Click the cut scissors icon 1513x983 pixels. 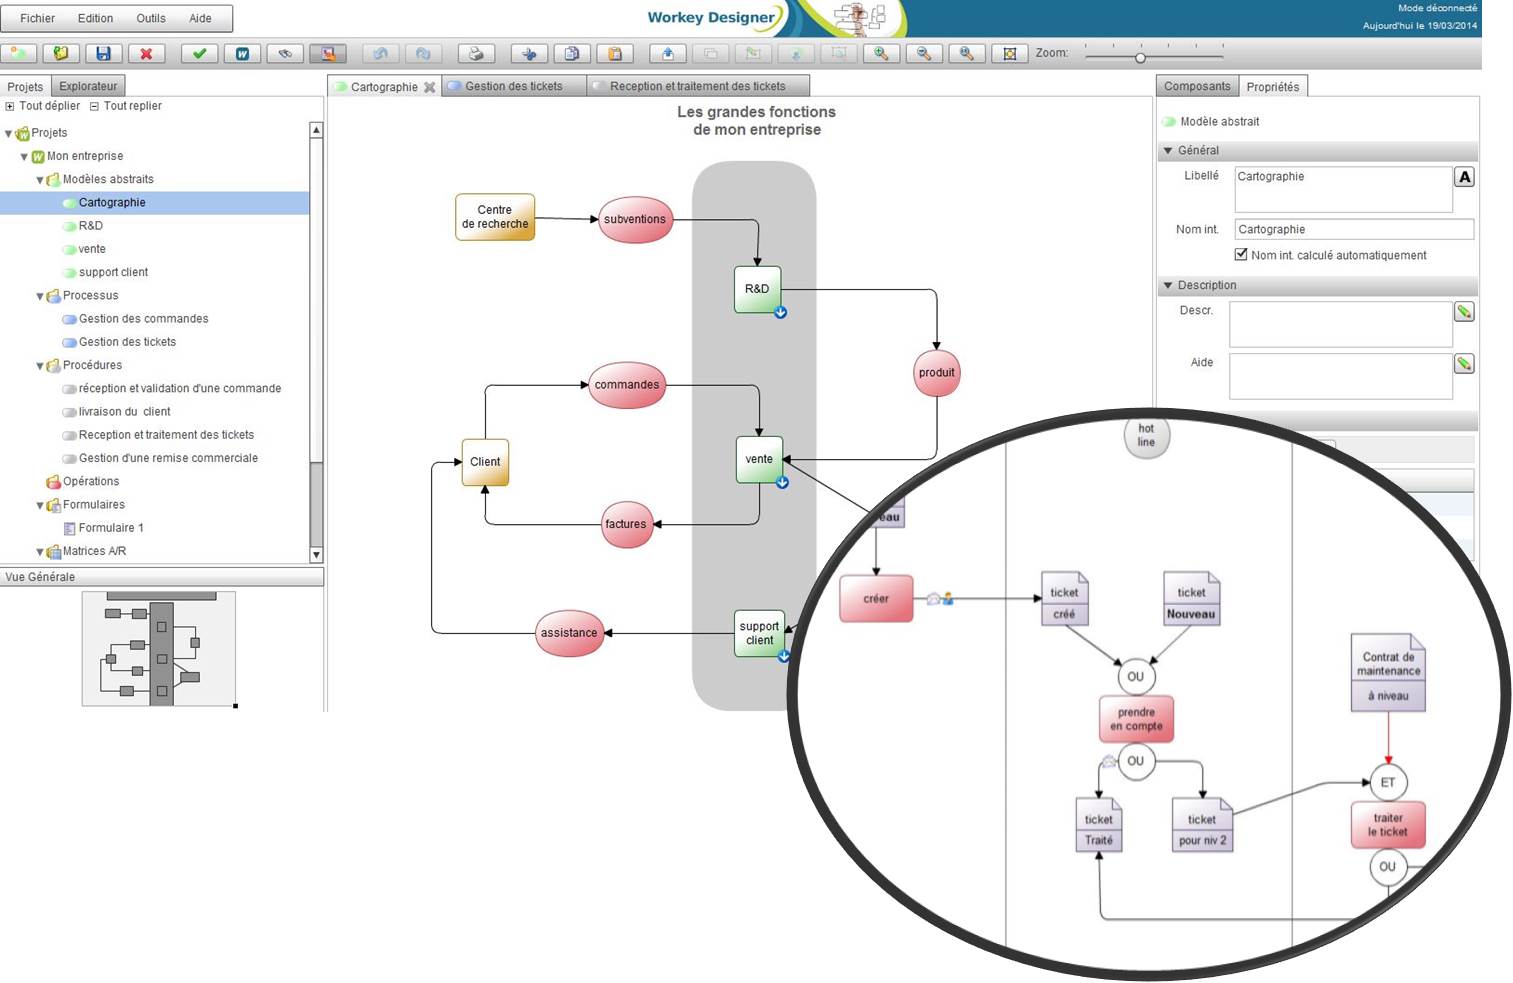(x=529, y=53)
